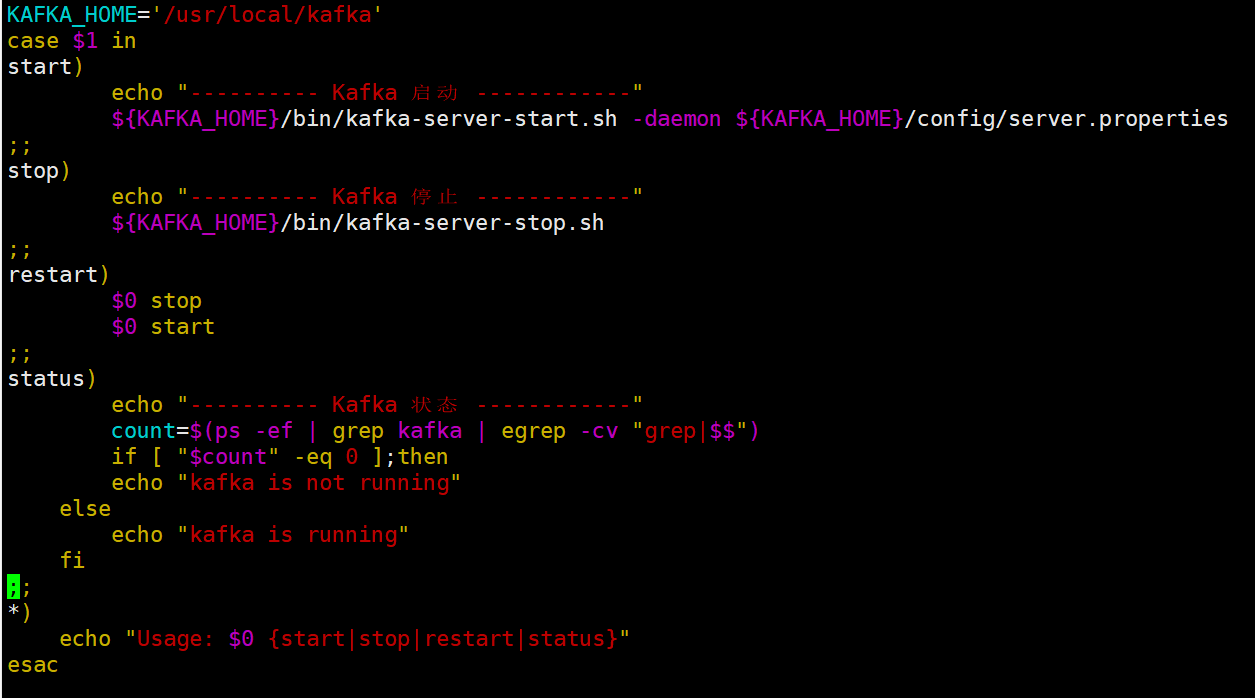Click the 'status)' case label

coord(52,379)
